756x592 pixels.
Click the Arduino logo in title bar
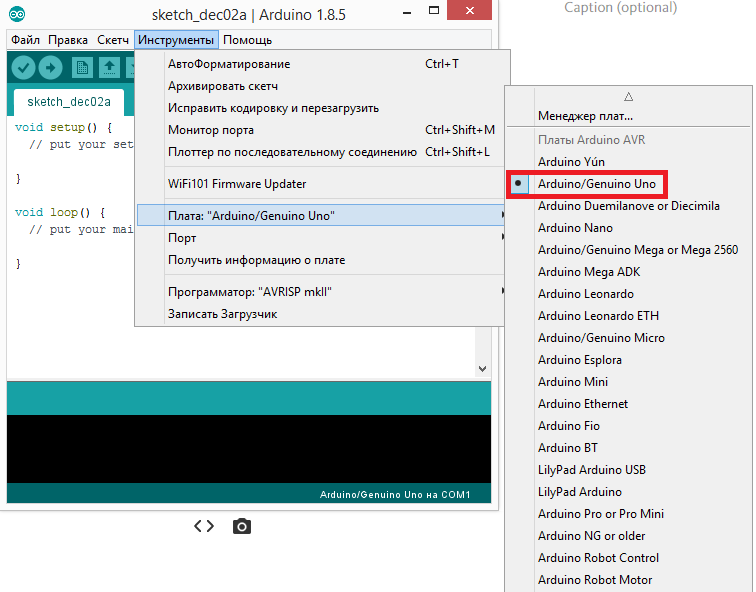coord(17,14)
